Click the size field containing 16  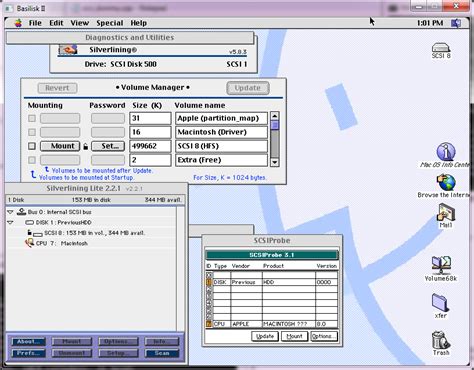(x=150, y=132)
